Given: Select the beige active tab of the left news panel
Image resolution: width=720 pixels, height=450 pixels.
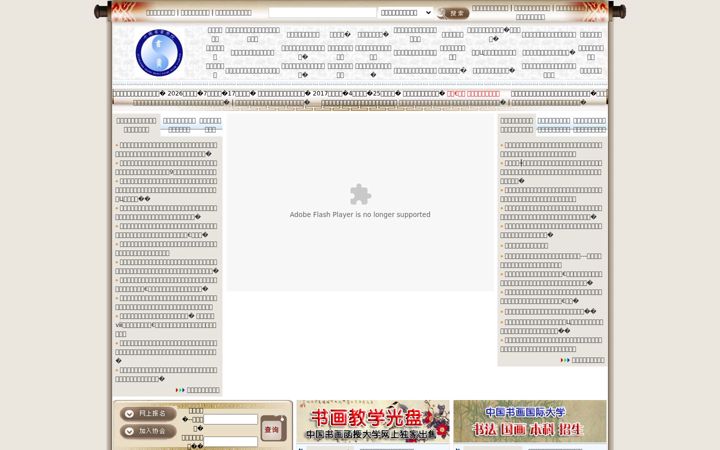Looking at the screenshot, I should click(136, 125).
